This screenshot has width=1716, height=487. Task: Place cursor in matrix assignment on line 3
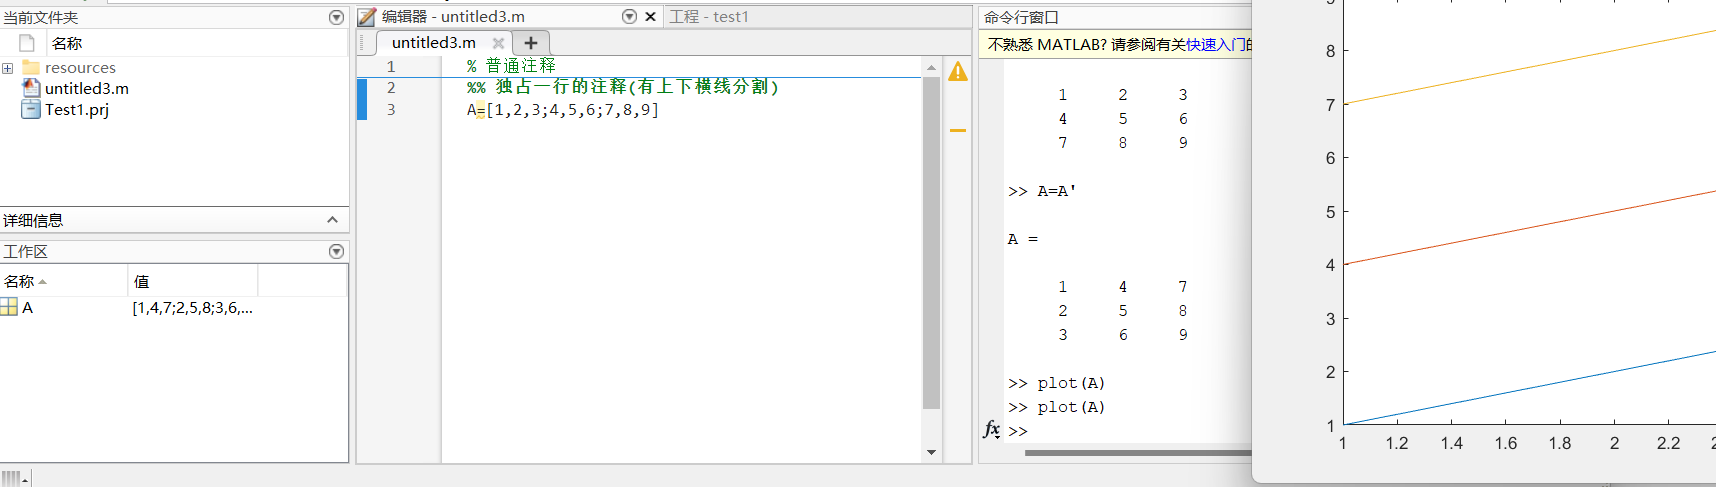pos(562,110)
